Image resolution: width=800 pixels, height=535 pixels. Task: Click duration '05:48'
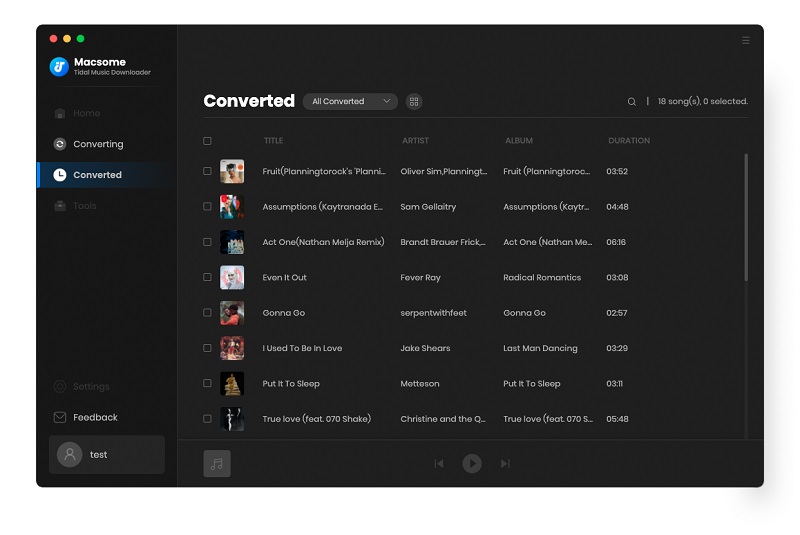coord(617,419)
